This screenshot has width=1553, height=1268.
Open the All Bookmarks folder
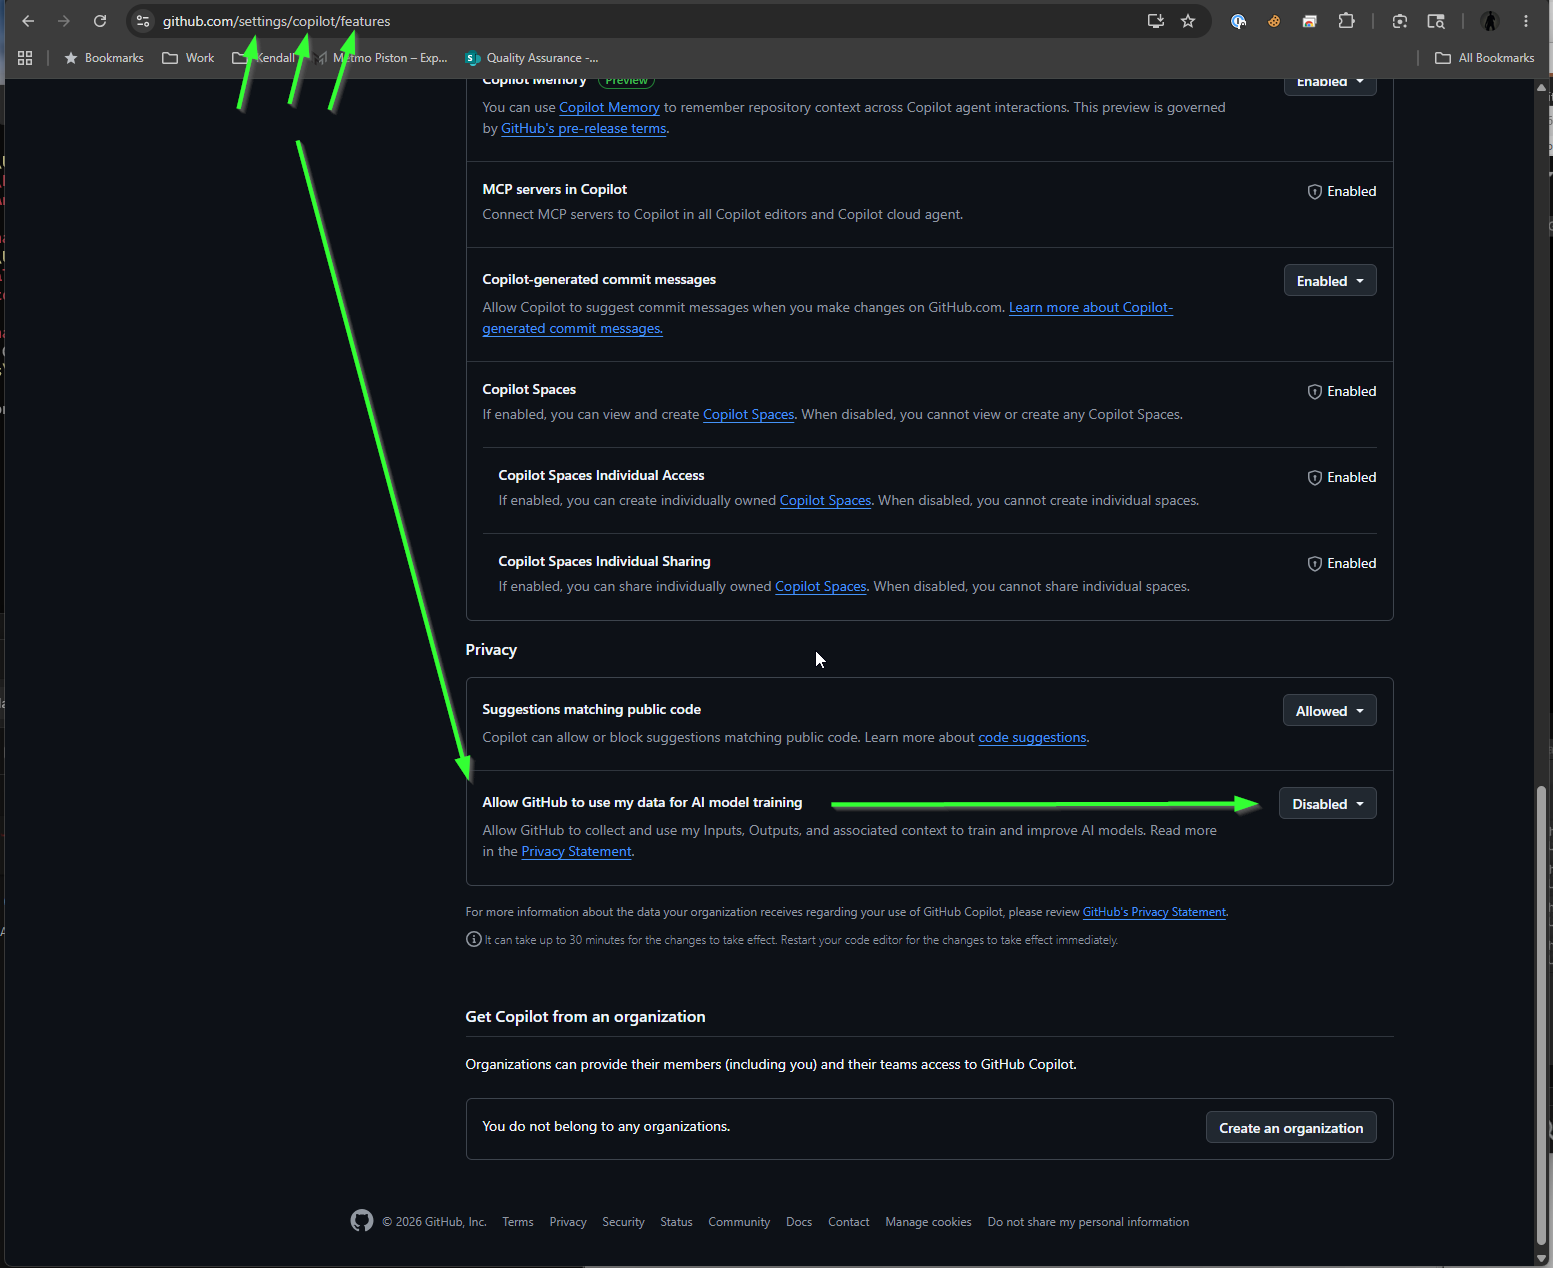(1485, 58)
